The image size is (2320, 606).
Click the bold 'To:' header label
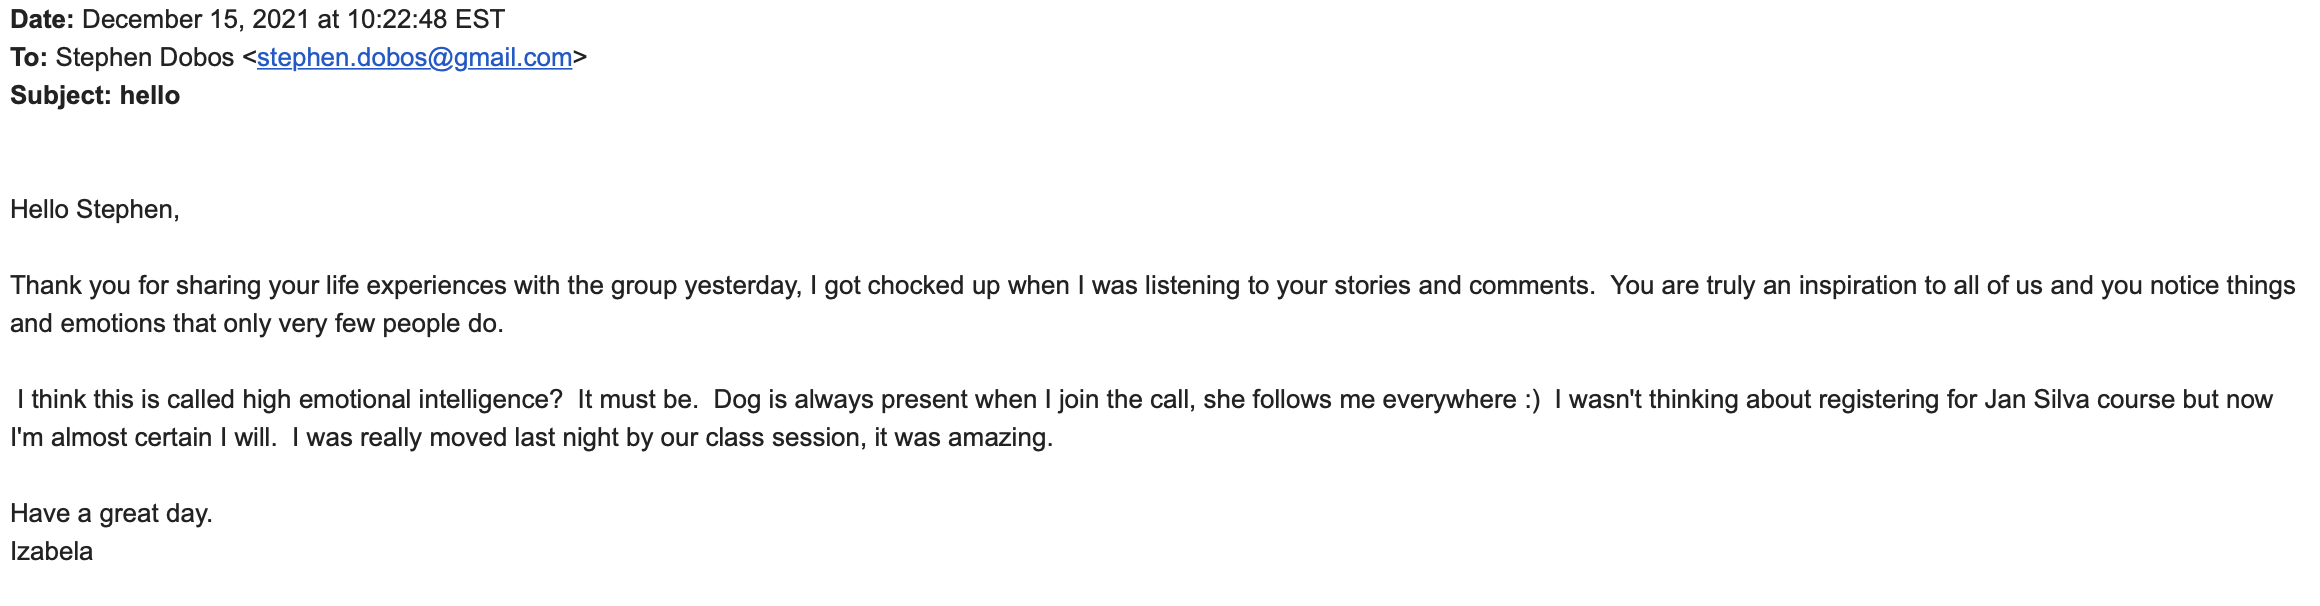coord(29,57)
